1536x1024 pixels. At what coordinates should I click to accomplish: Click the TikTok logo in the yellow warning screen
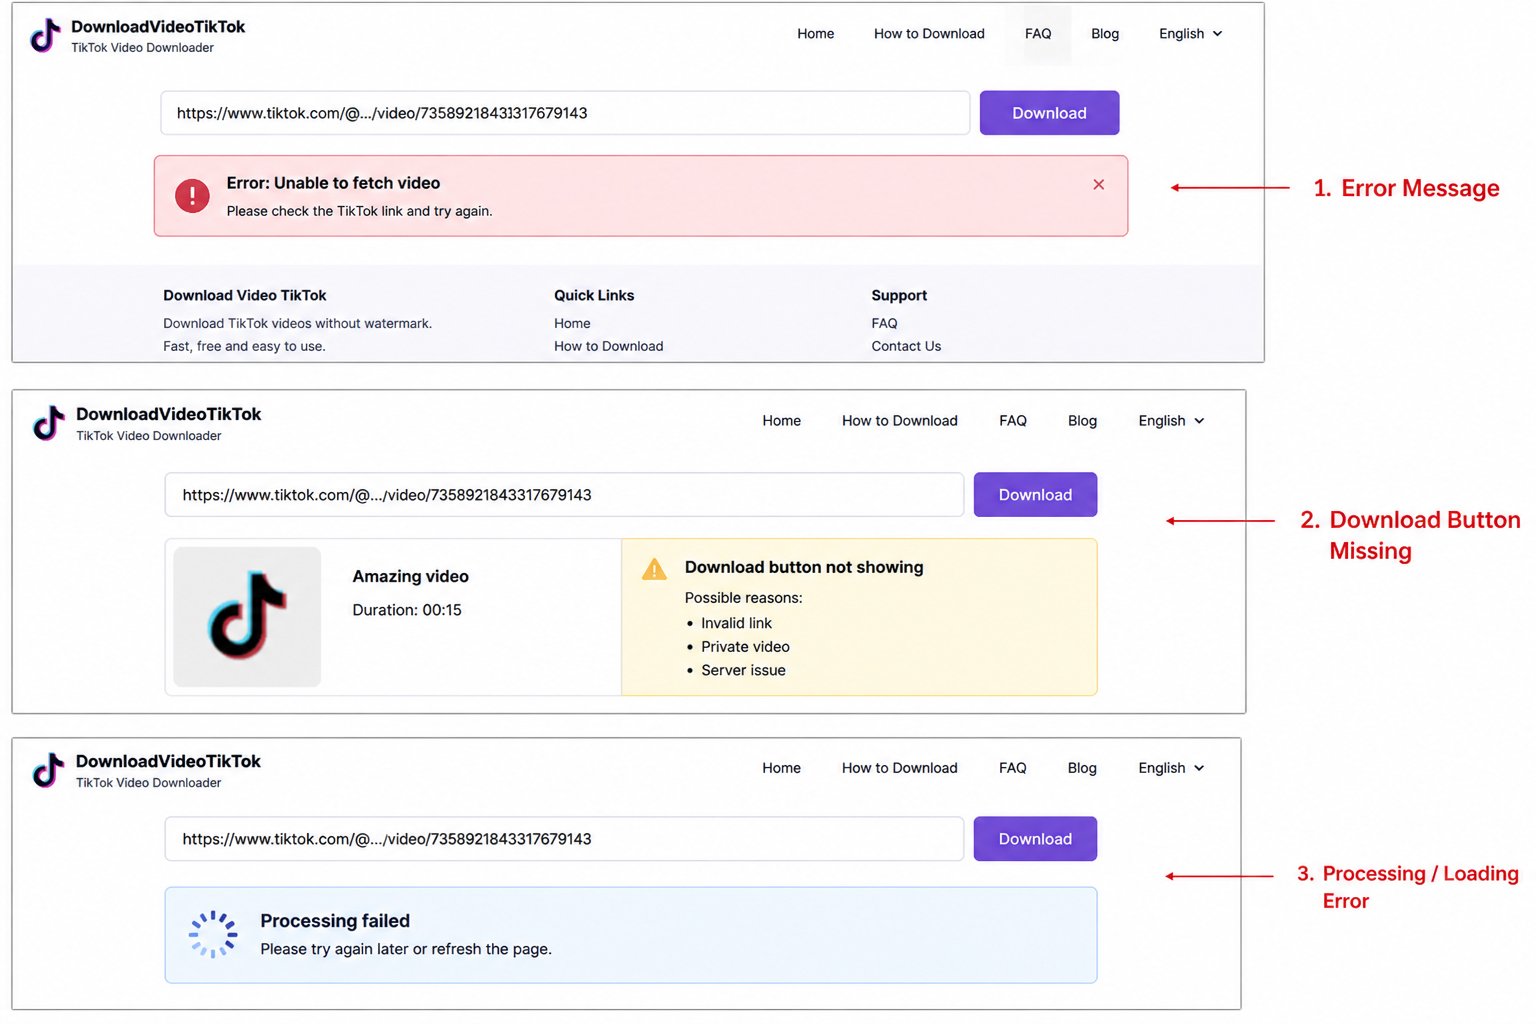pyautogui.click(x=49, y=423)
